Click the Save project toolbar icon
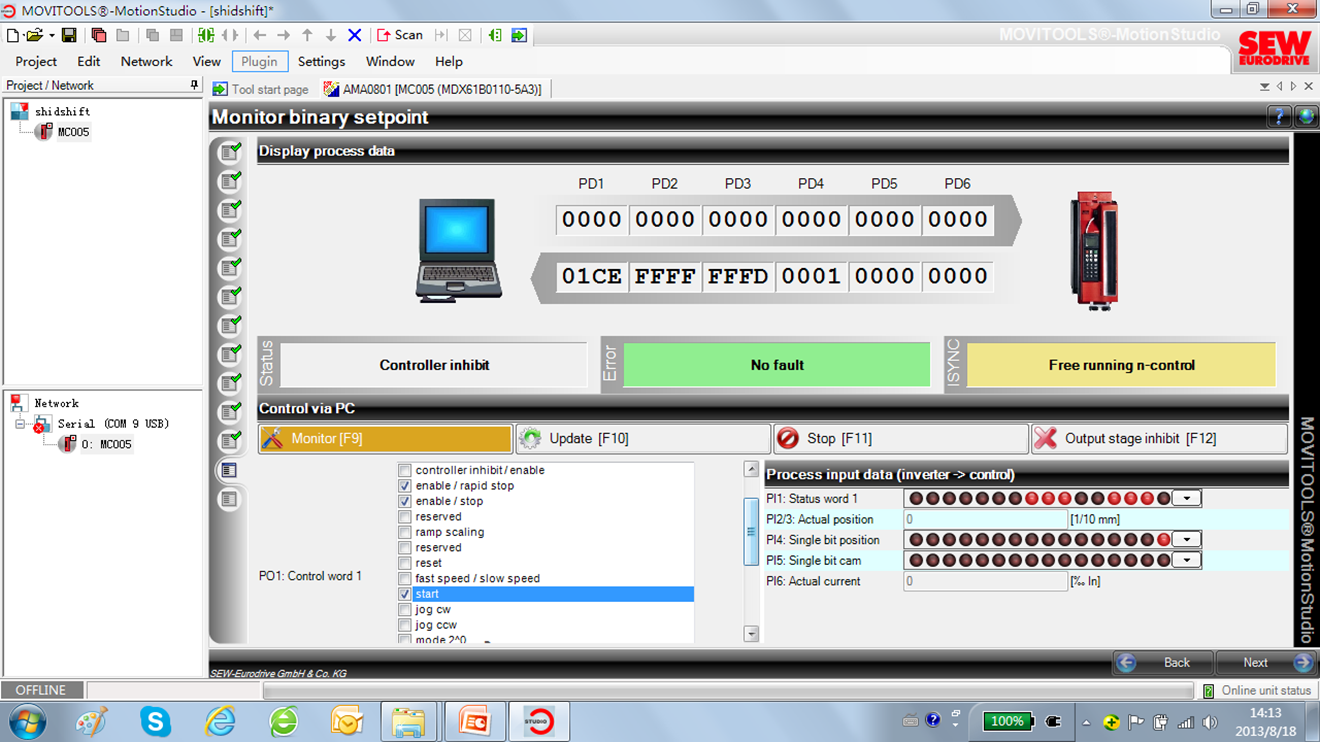Screen dimensions: 1320x742 tap(69, 35)
